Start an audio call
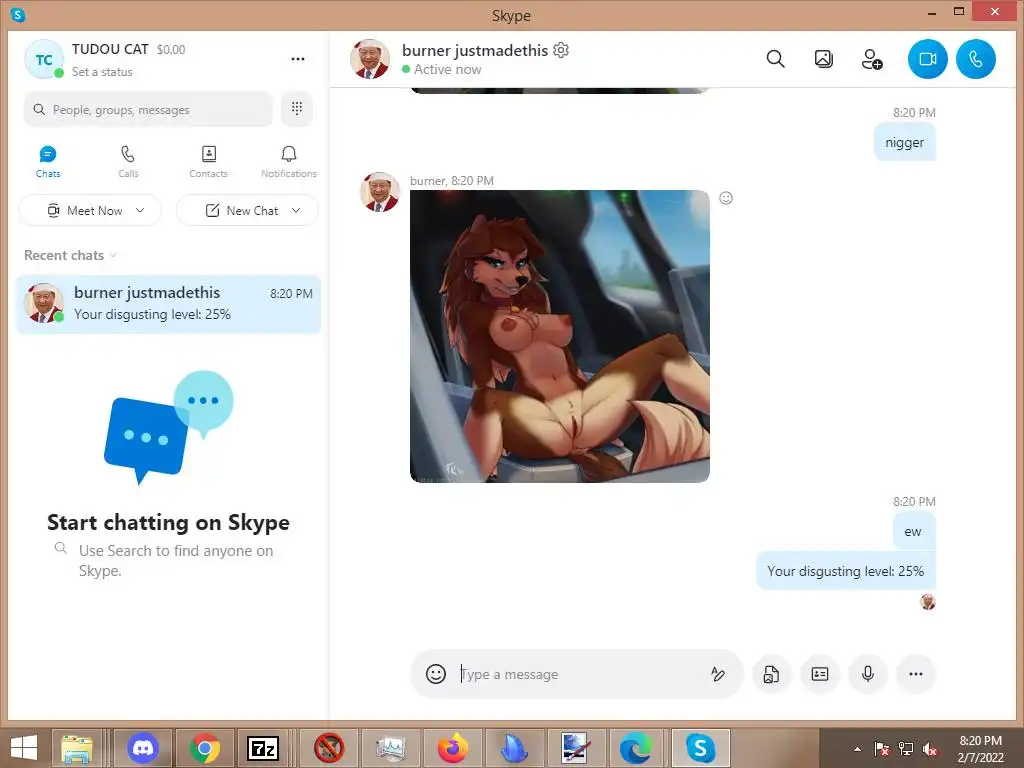This screenshot has height=768, width=1024. pos(976,59)
